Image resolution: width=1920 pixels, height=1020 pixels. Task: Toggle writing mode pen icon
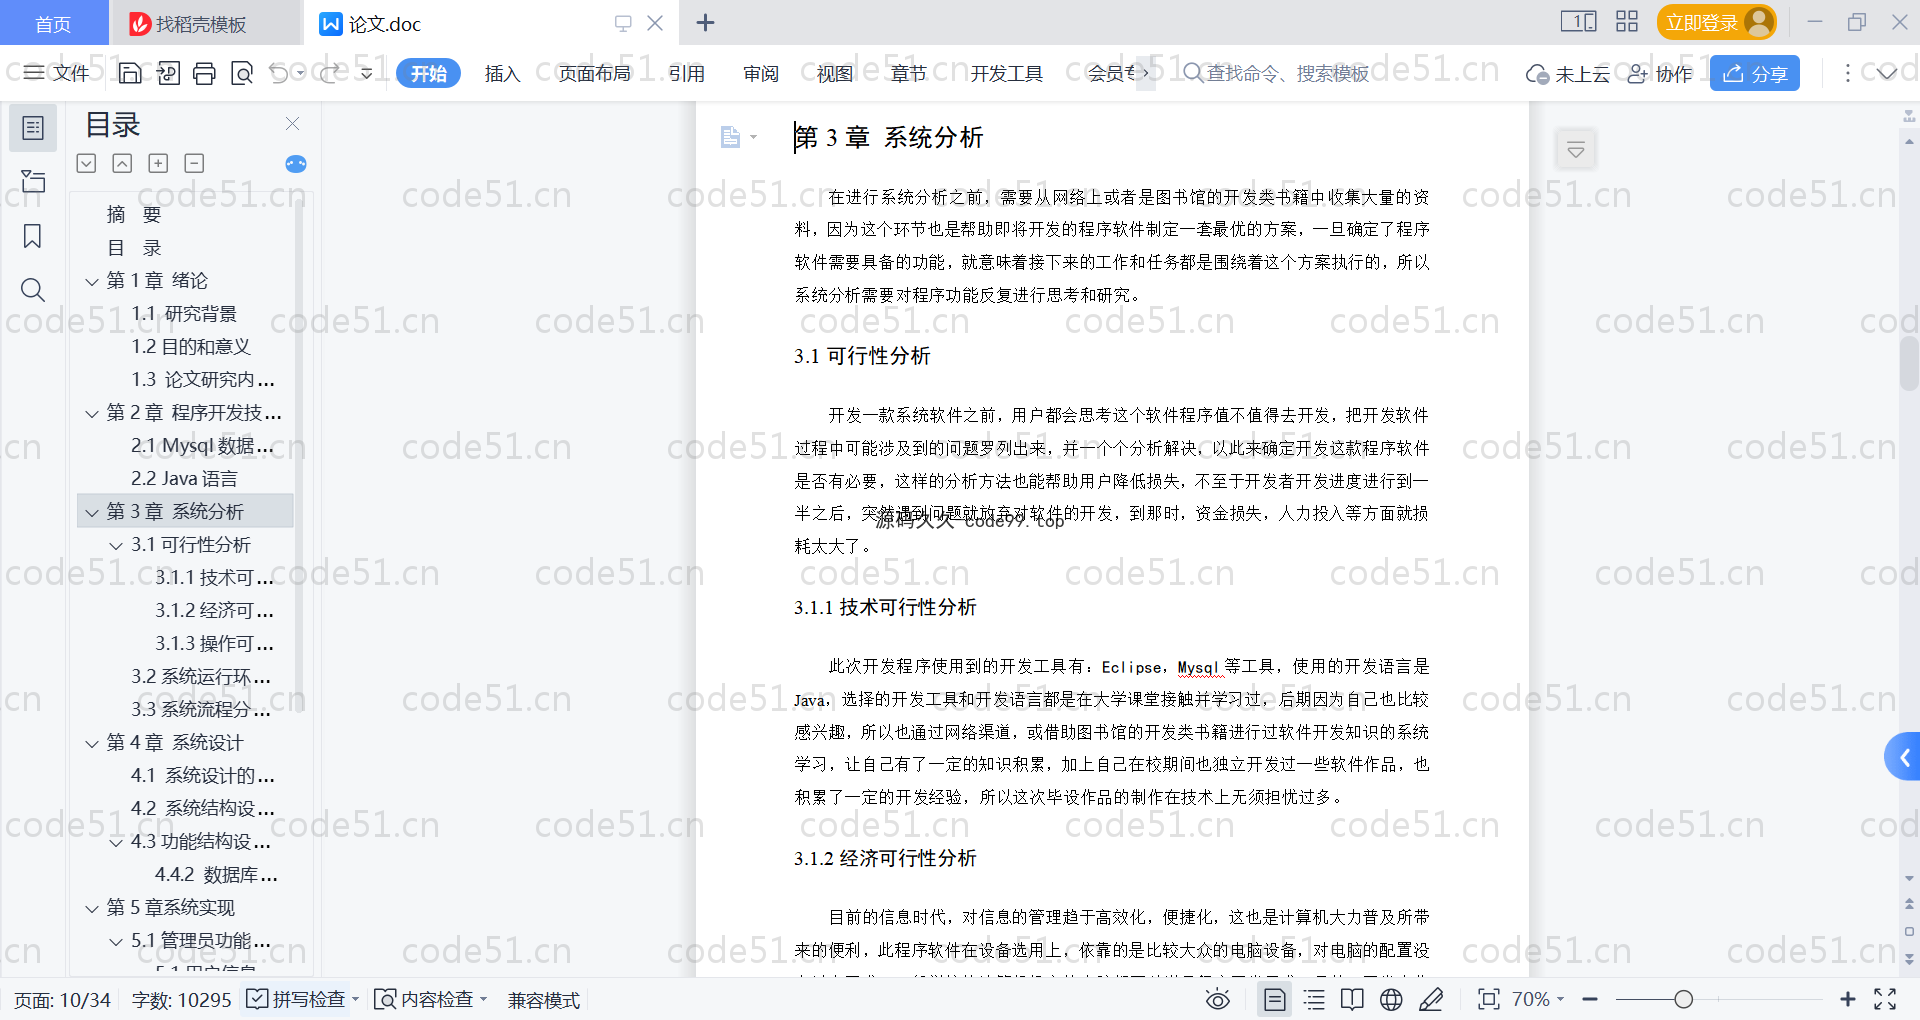pos(1431,999)
